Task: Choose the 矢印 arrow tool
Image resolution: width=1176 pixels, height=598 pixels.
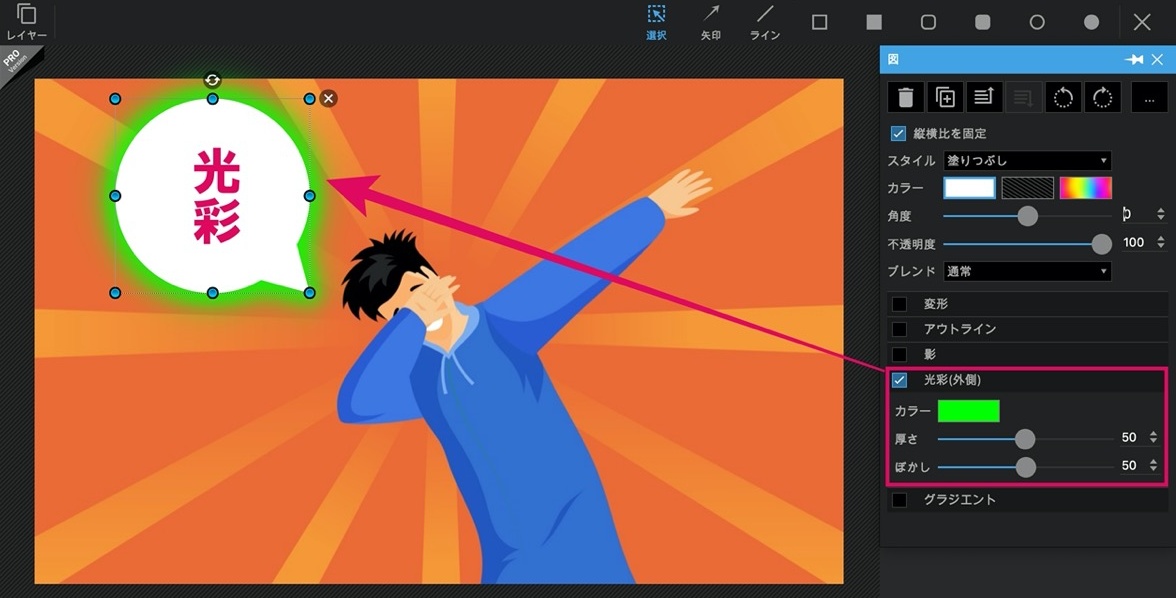Action: click(x=710, y=22)
